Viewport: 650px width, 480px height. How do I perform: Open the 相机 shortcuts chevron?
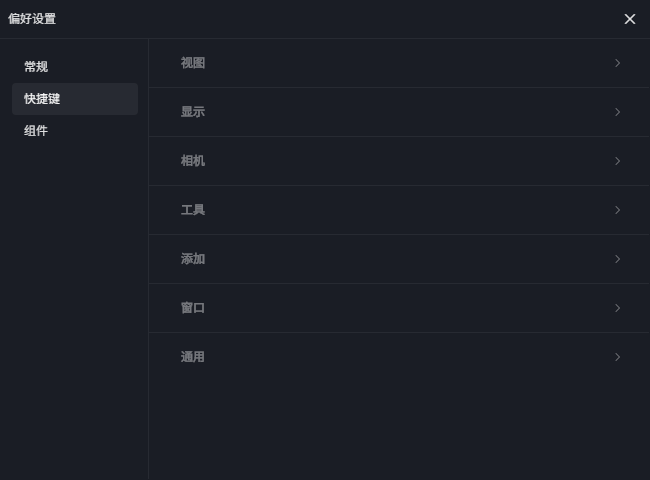[618, 161]
